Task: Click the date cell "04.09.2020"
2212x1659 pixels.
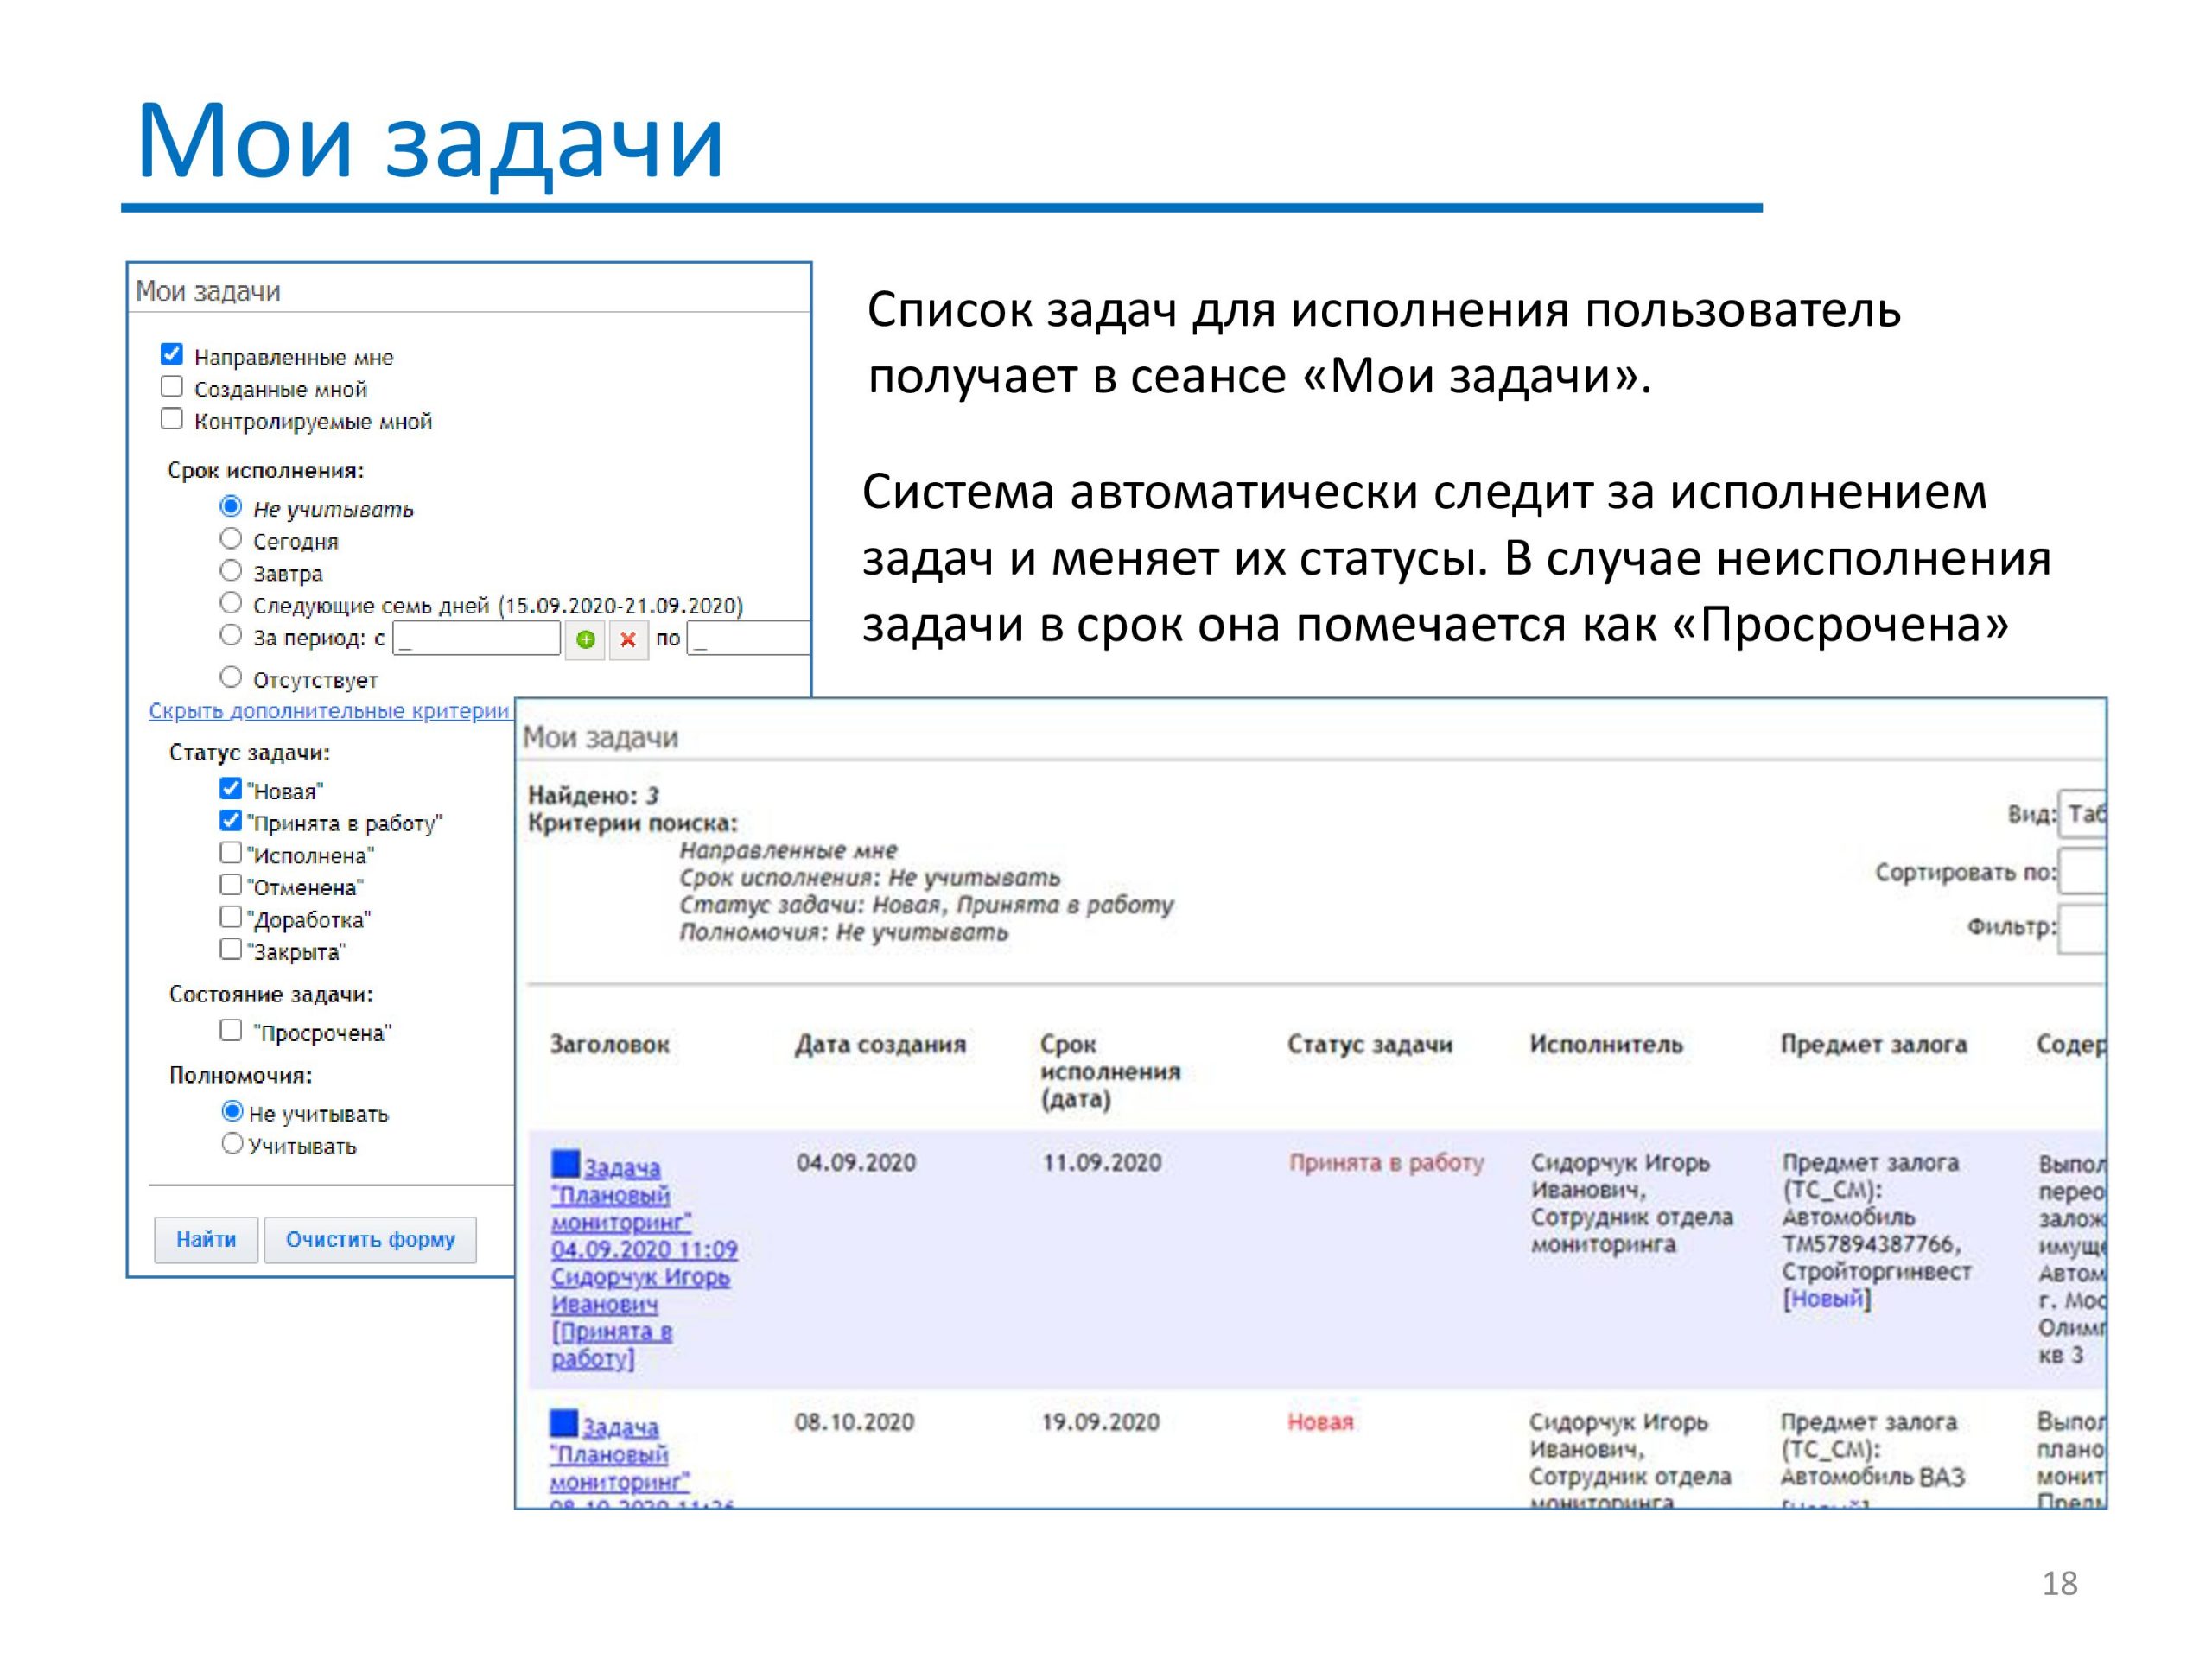Action: [x=856, y=1163]
